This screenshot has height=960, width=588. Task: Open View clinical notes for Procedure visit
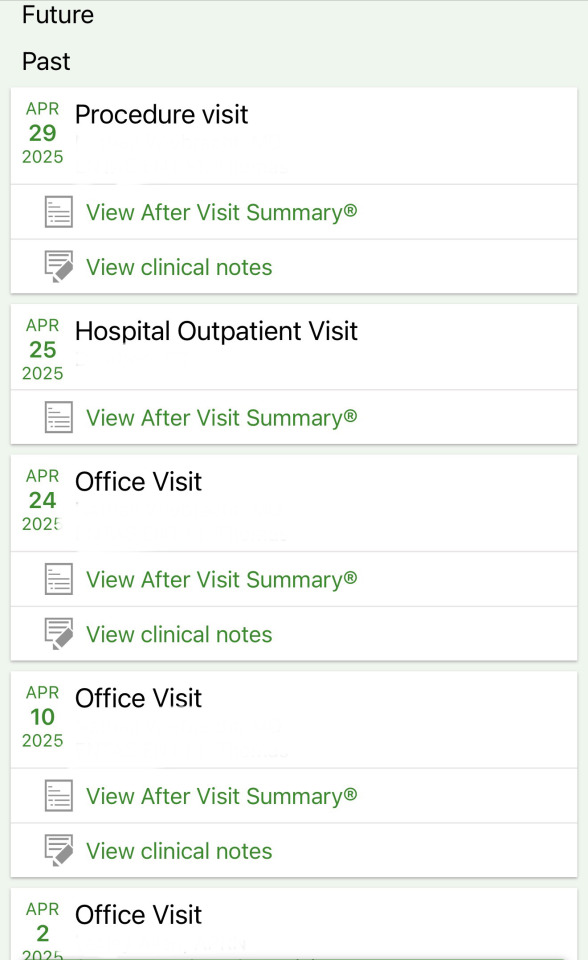(x=179, y=268)
